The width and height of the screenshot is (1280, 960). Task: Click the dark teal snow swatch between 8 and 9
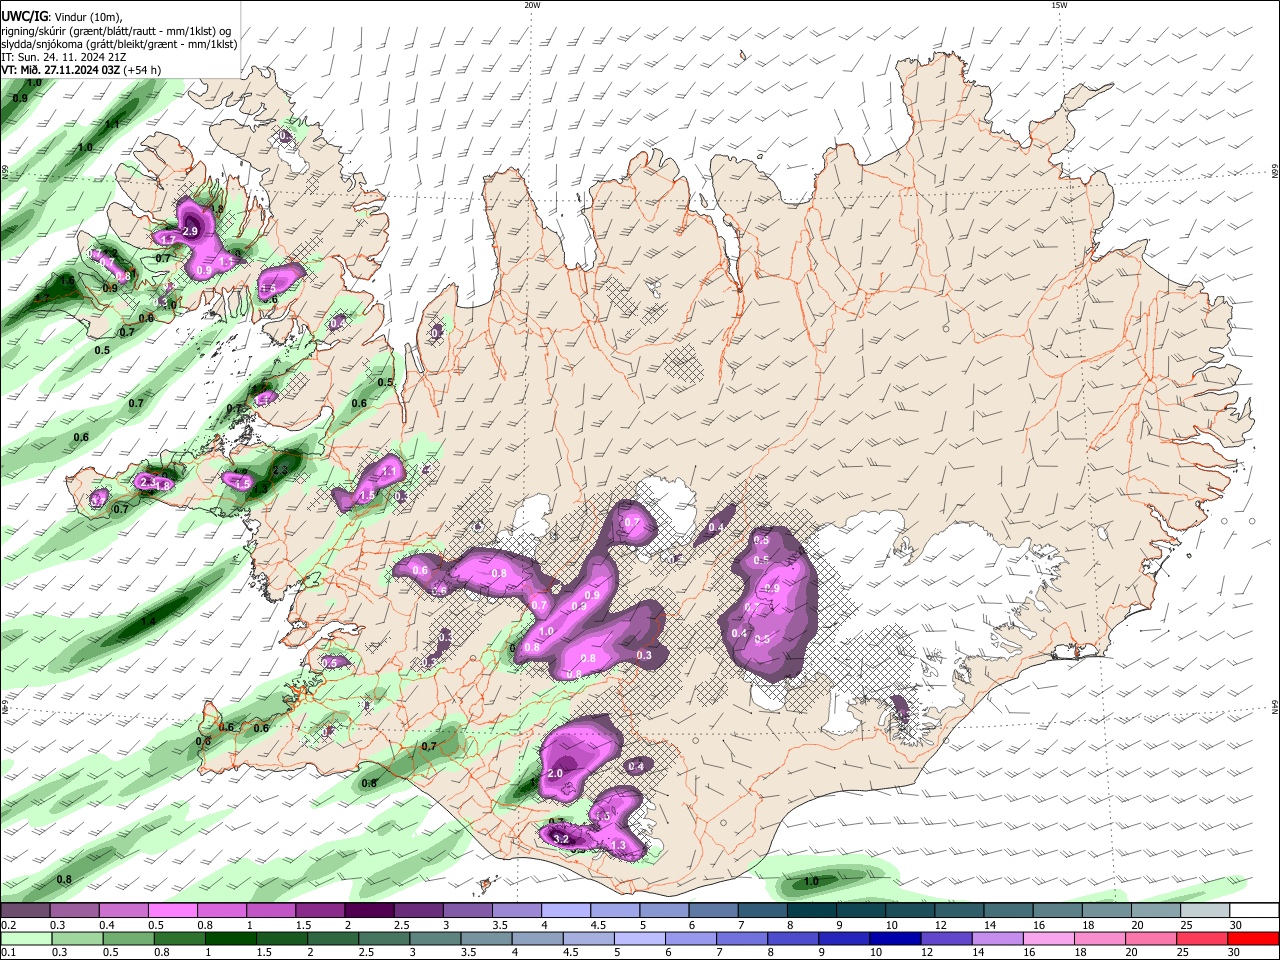pyautogui.click(x=811, y=911)
